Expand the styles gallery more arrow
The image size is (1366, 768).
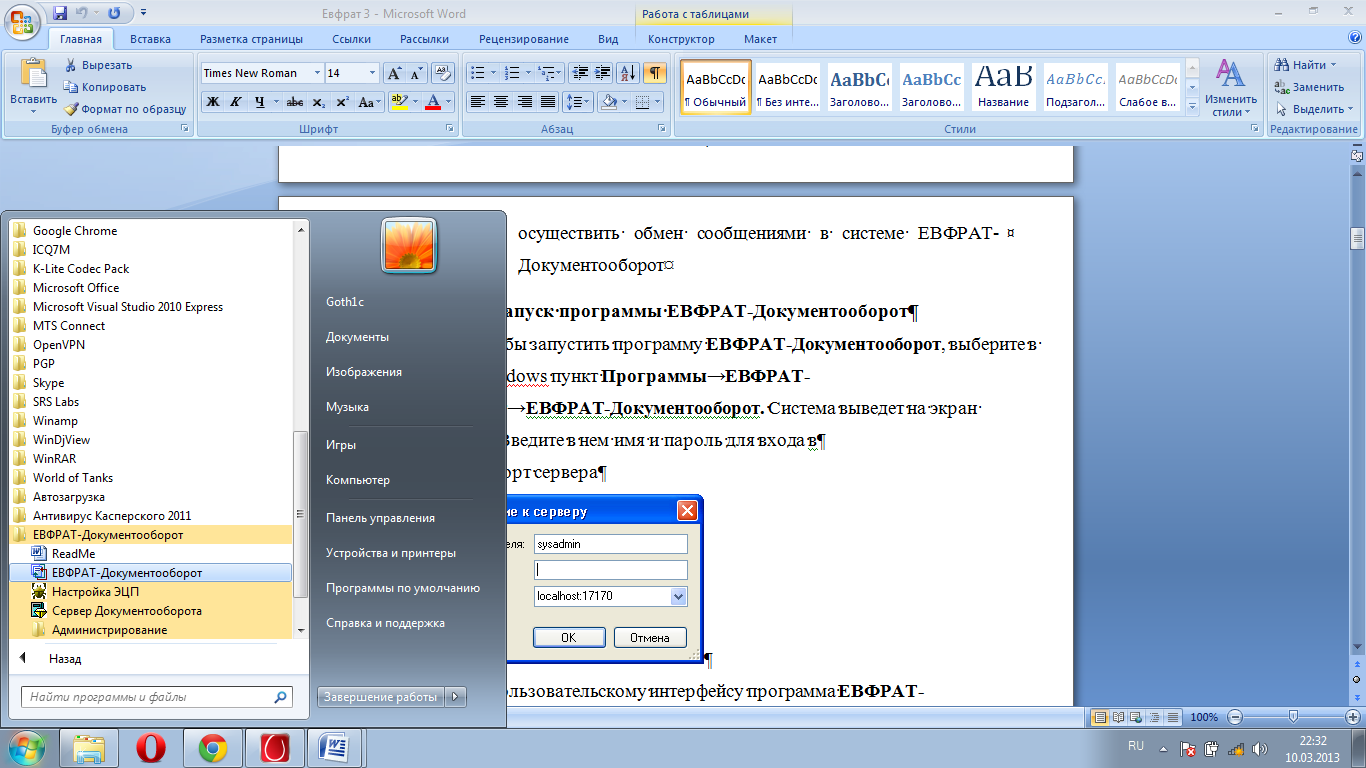[x=1191, y=107]
